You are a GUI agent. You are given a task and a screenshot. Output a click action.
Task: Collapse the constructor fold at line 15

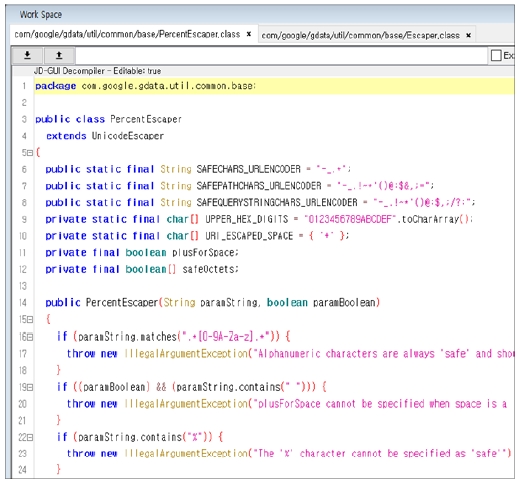(x=30, y=320)
